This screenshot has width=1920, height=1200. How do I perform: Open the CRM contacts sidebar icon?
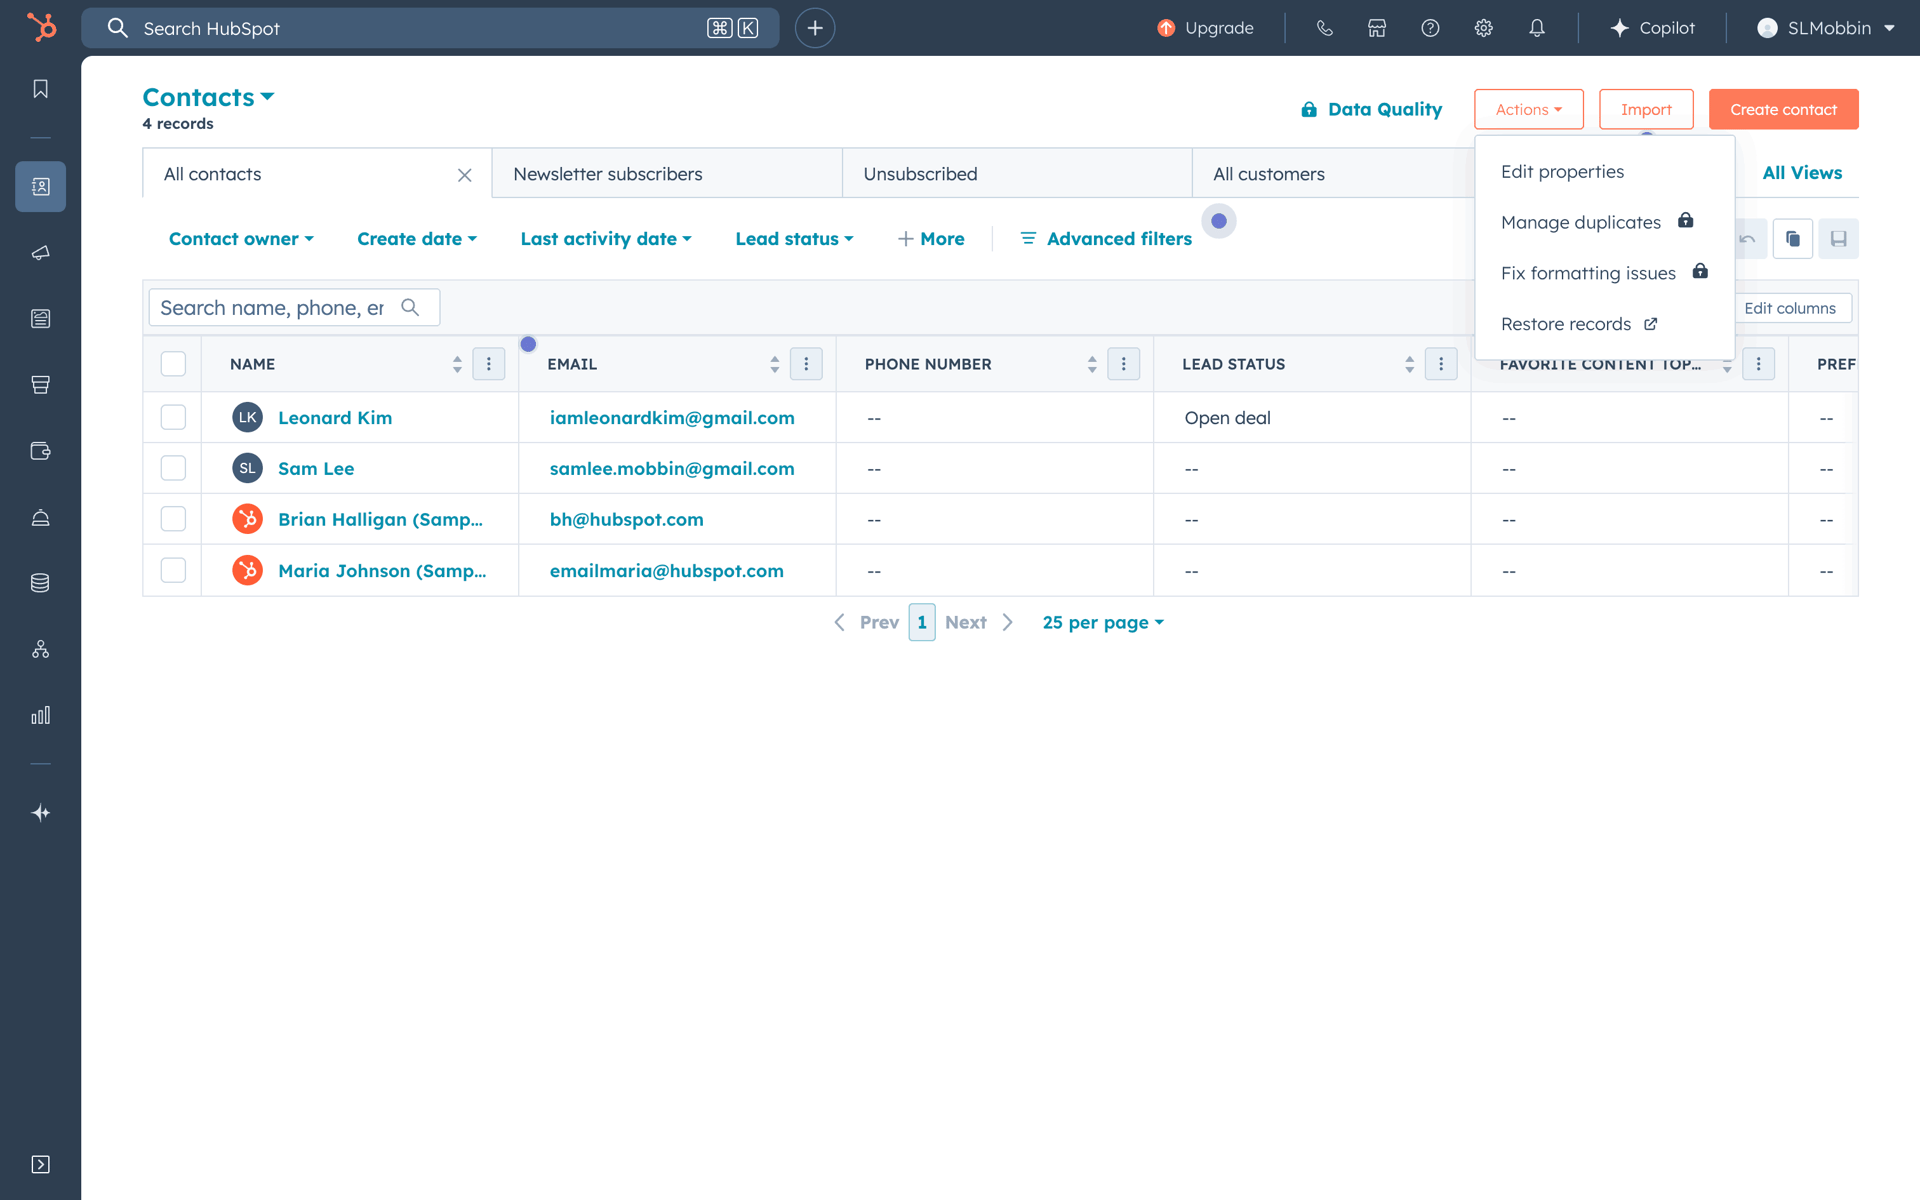coord(40,186)
